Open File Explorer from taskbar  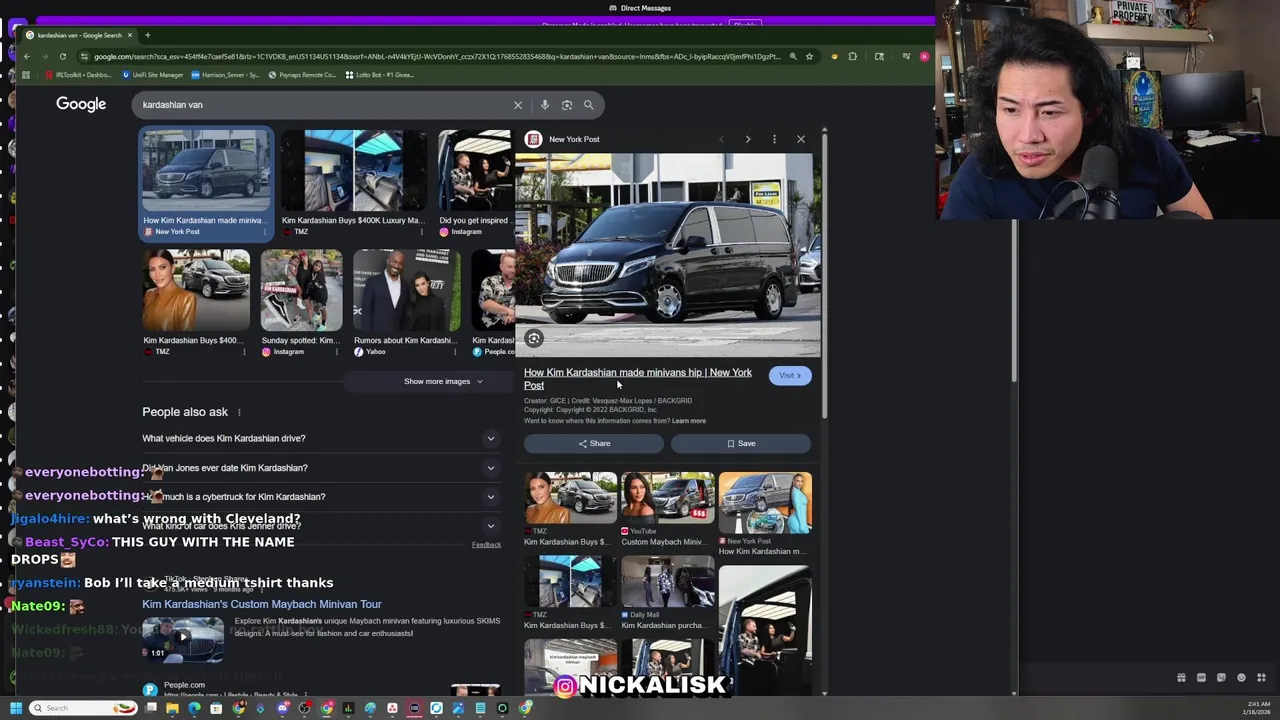(172, 708)
